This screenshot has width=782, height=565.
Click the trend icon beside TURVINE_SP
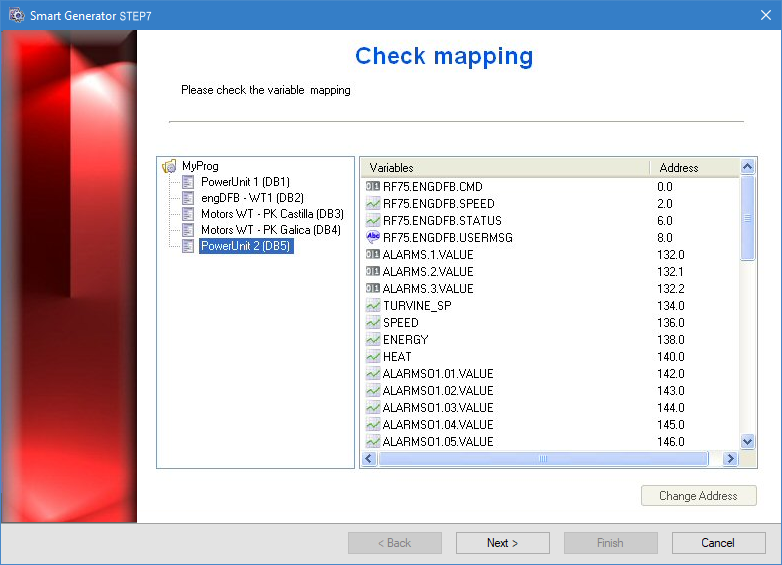tap(373, 305)
